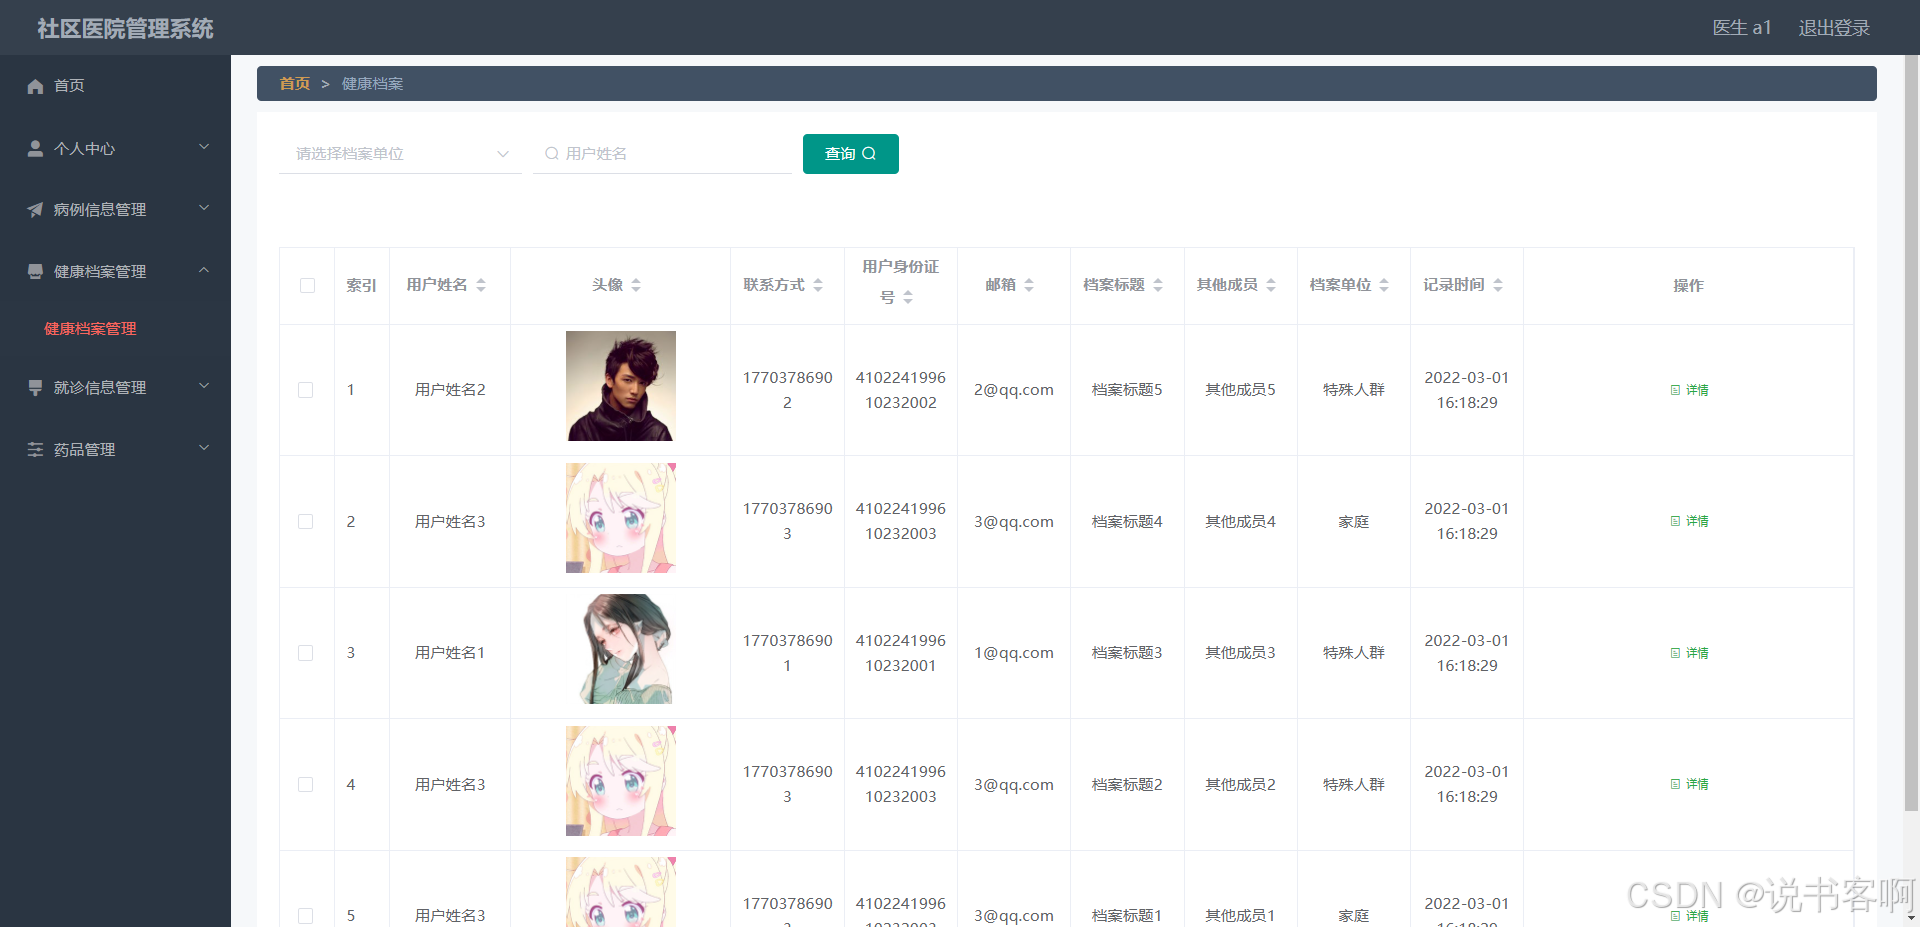Open 药品管理 sidebar menu
The height and width of the screenshot is (927, 1920).
115,450
